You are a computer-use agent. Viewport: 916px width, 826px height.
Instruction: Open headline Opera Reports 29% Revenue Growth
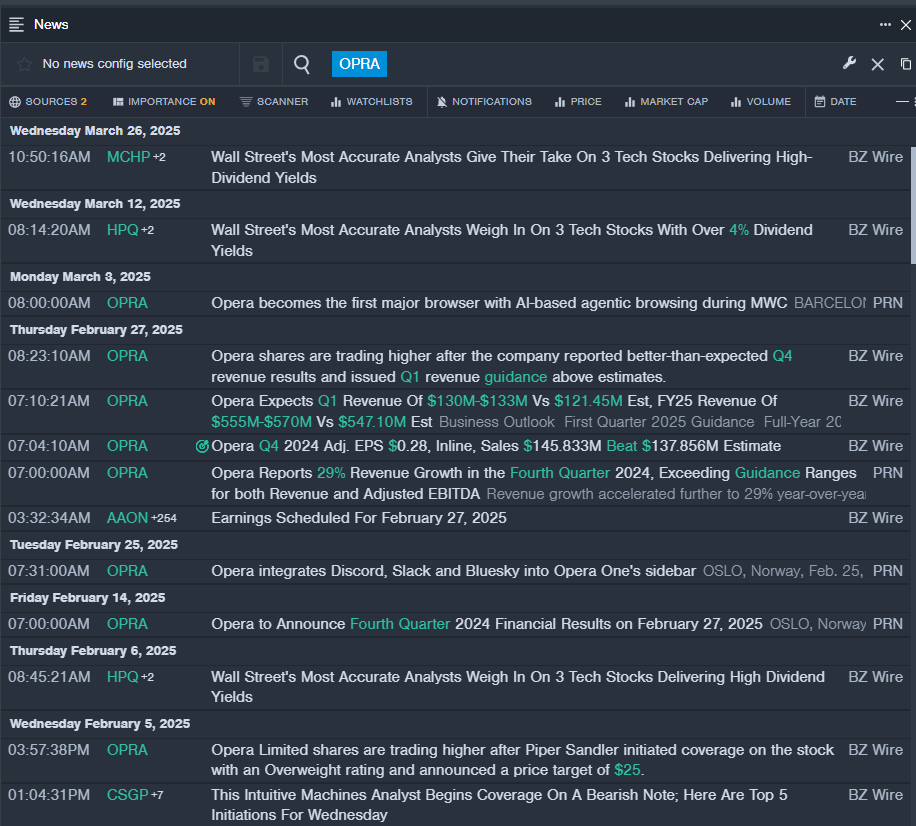point(534,483)
